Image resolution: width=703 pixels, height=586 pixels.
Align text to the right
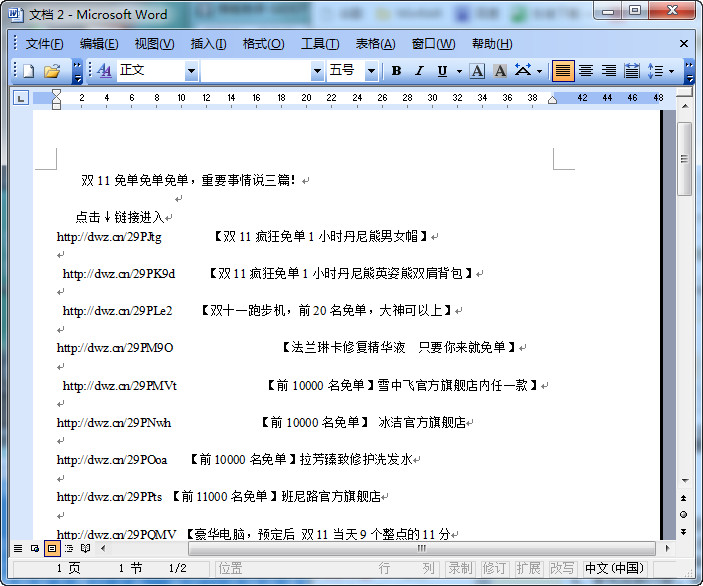tap(609, 71)
